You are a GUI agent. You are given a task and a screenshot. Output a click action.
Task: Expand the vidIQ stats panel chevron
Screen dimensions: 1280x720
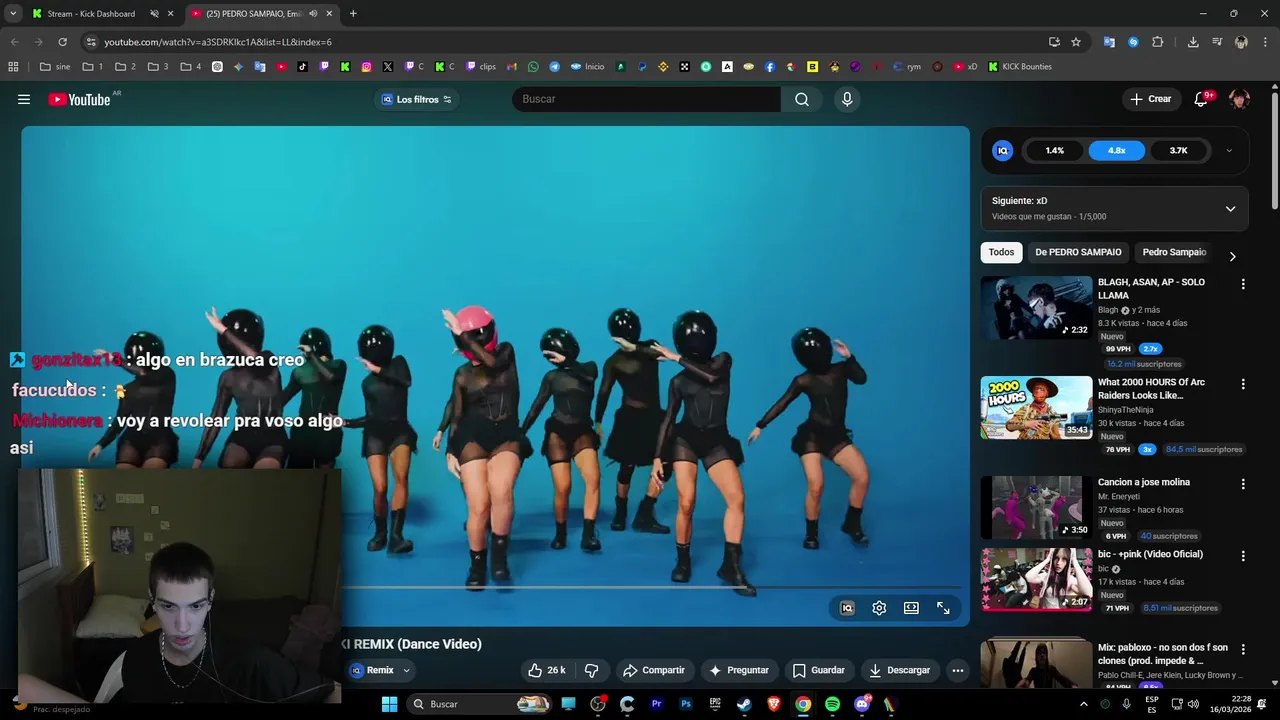[1229, 151]
